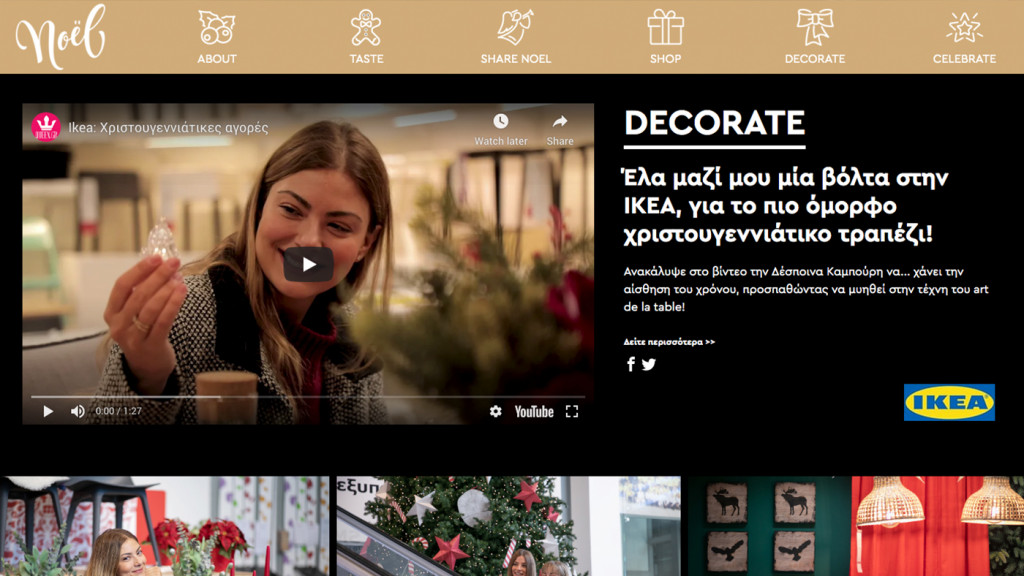Click the video Share arrow

560,129
